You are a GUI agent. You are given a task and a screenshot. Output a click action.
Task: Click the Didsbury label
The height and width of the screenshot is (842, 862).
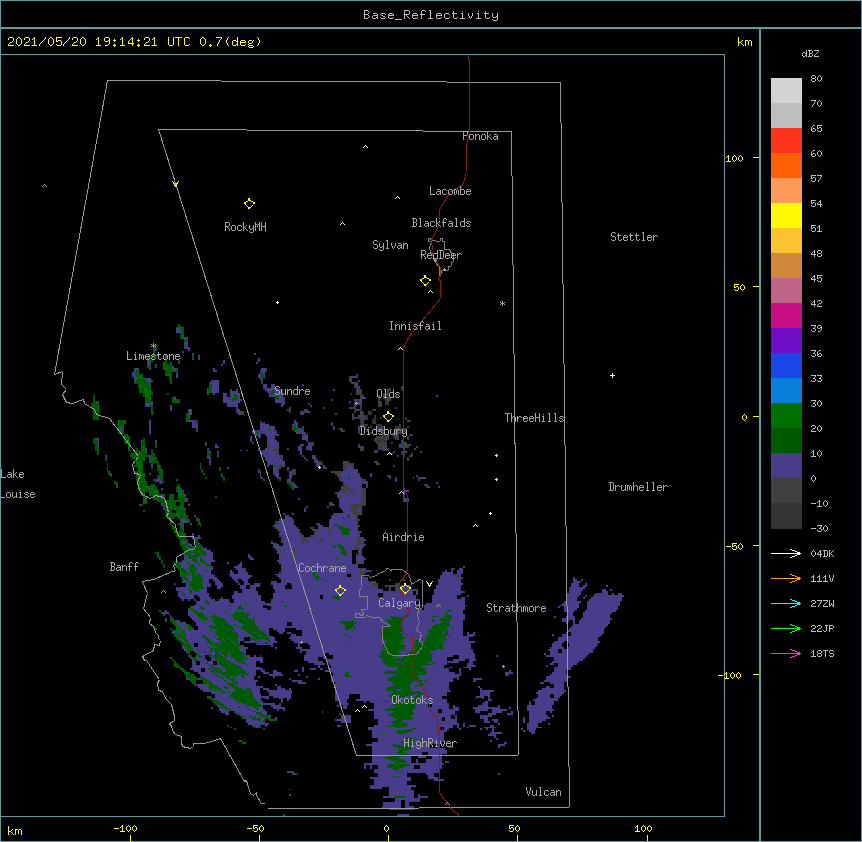(383, 431)
